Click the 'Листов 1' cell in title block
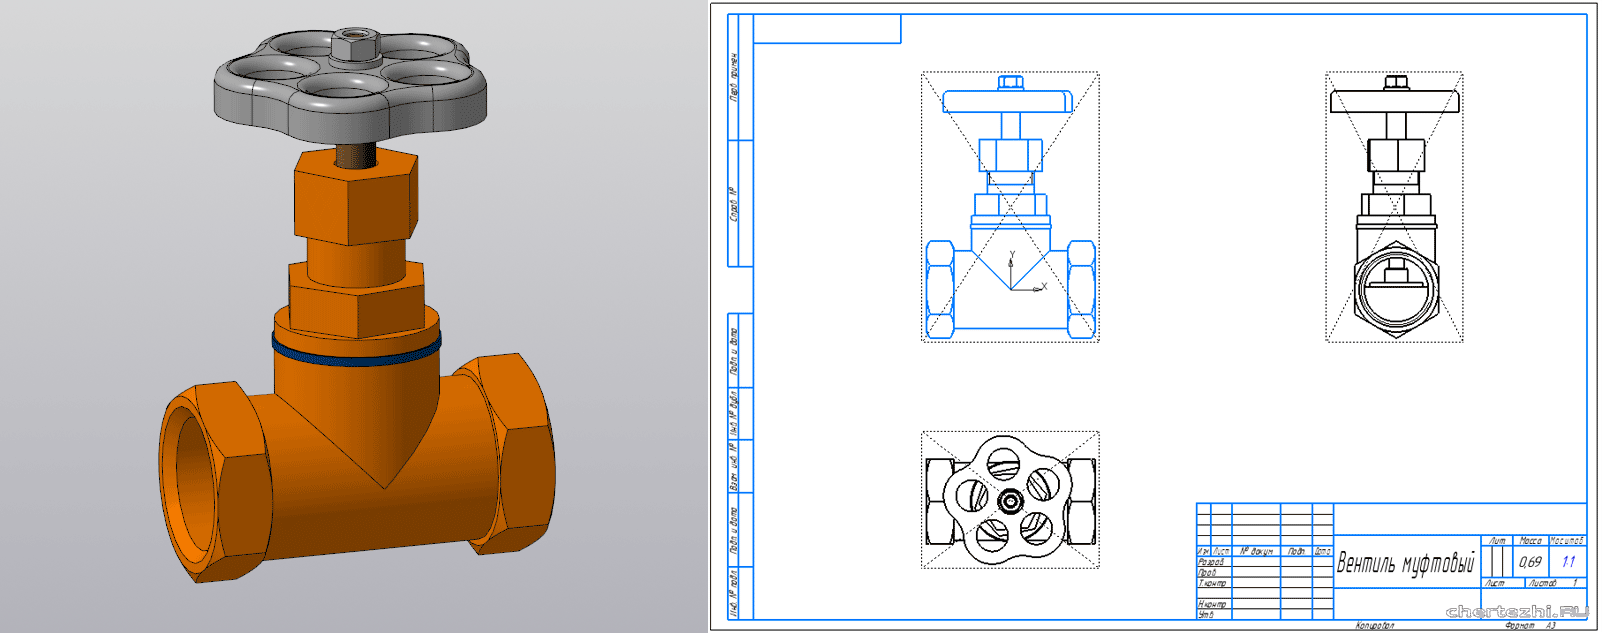The height and width of the screenshot is (633, 1602). pyautogui.click(x=1550, y=583)
